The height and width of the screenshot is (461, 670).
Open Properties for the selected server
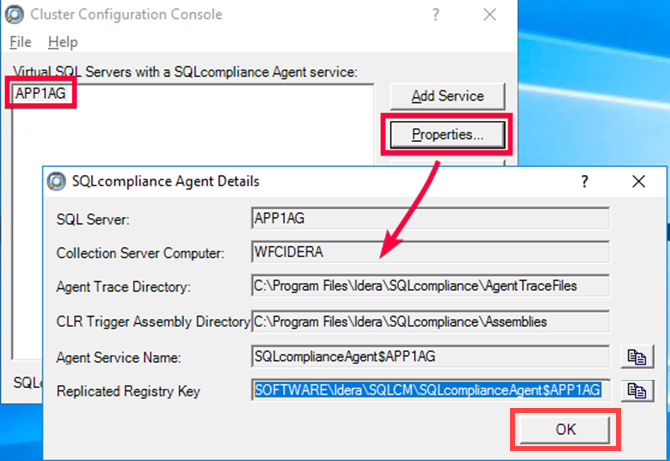pos(447,134)
